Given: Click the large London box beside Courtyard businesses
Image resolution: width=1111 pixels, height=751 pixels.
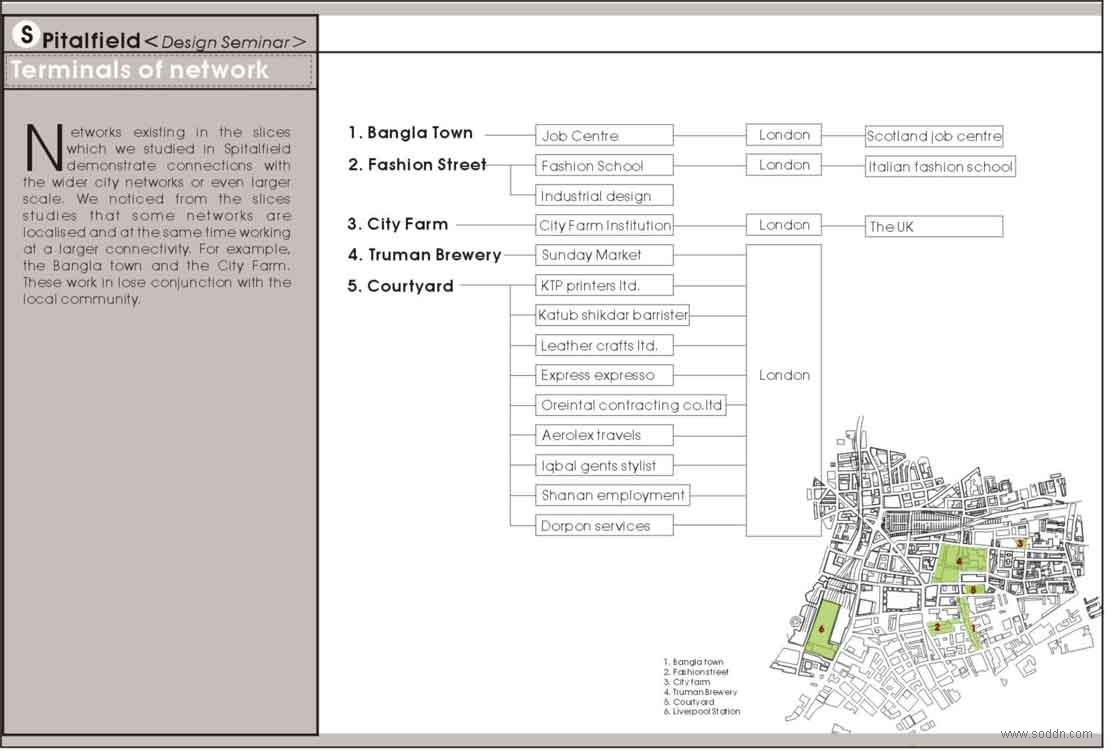Looking at the screenshot, I should 784,390.
